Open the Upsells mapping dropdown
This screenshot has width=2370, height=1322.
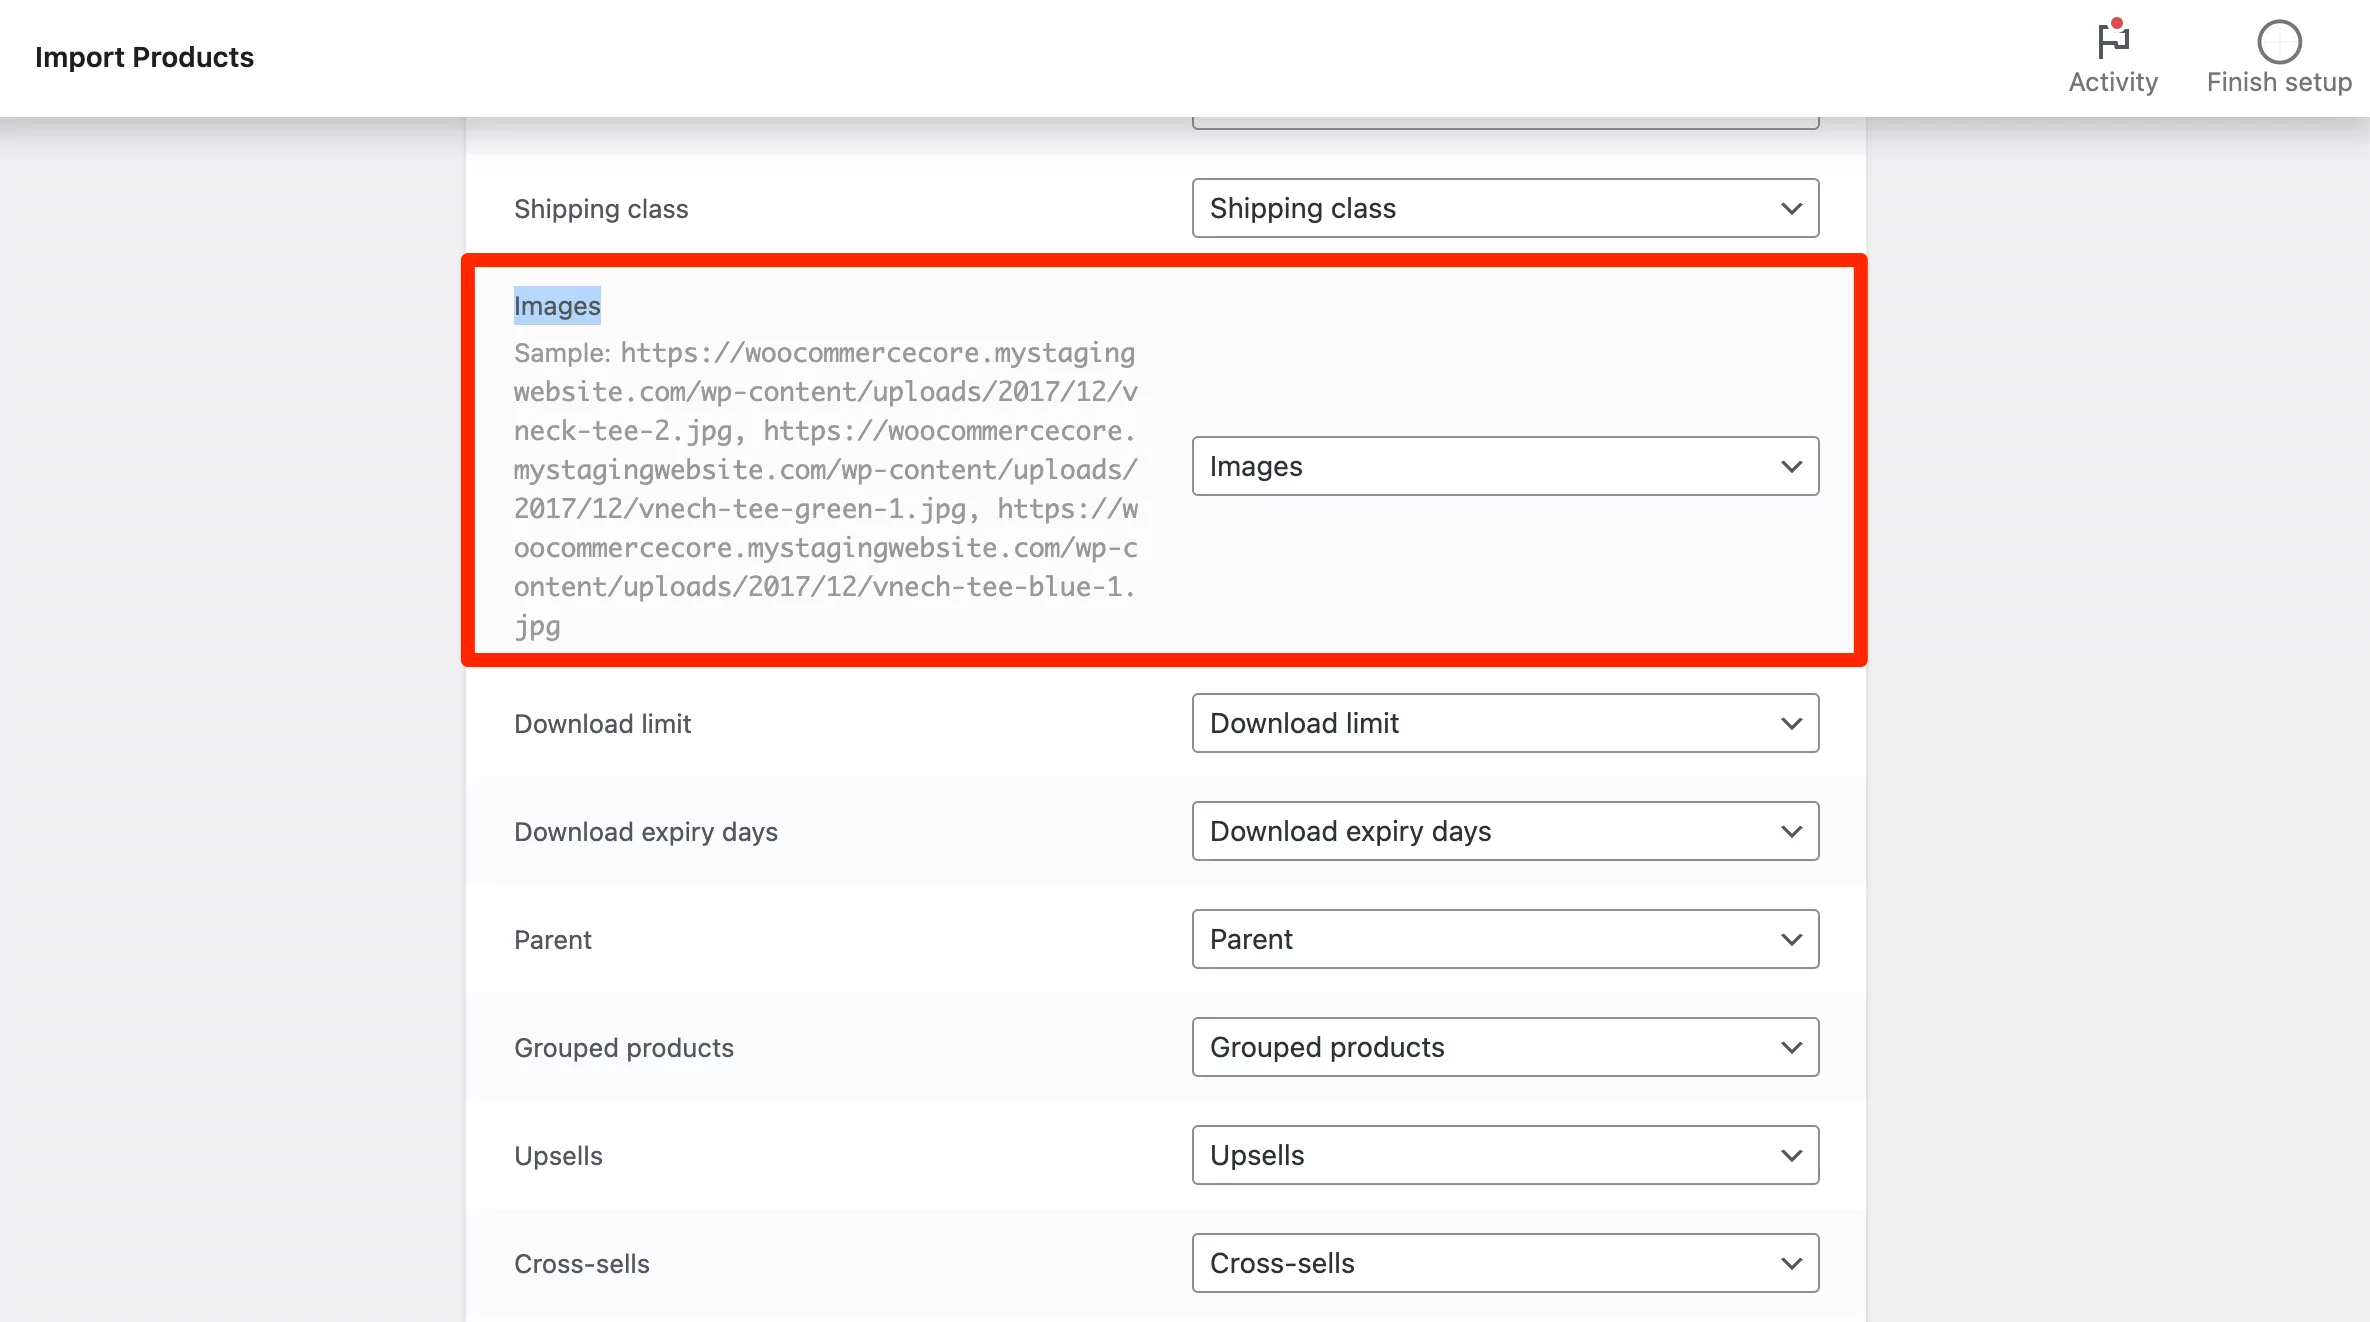pos(1504,1155)
